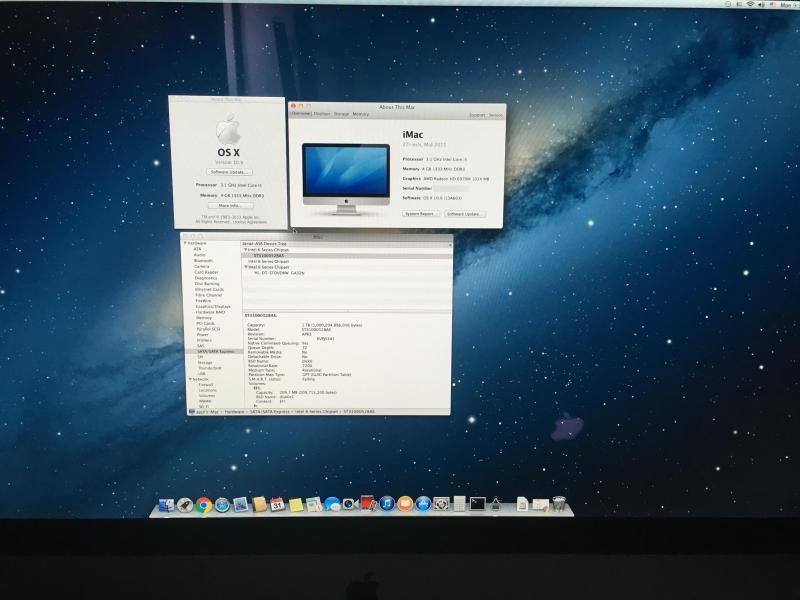Open Launchpad rocket icon in dock
Screen dimensions: 800x600
pyautogui.click(x=186, y=505)
